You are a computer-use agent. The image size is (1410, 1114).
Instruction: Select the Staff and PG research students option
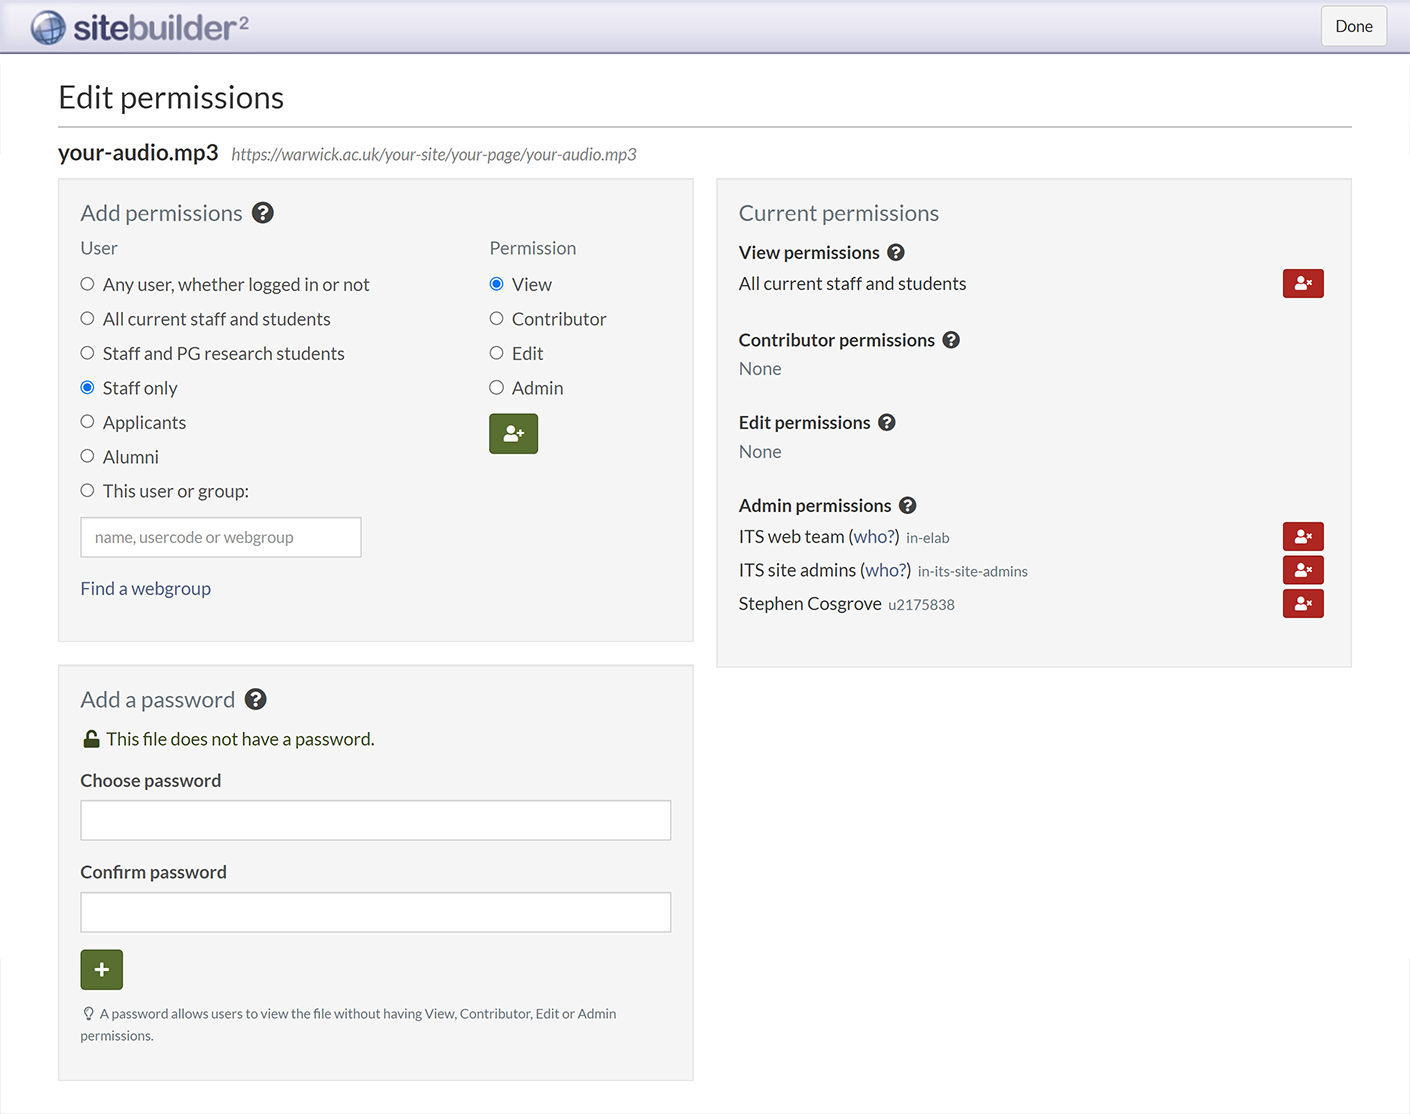click(x=87, y=352)
